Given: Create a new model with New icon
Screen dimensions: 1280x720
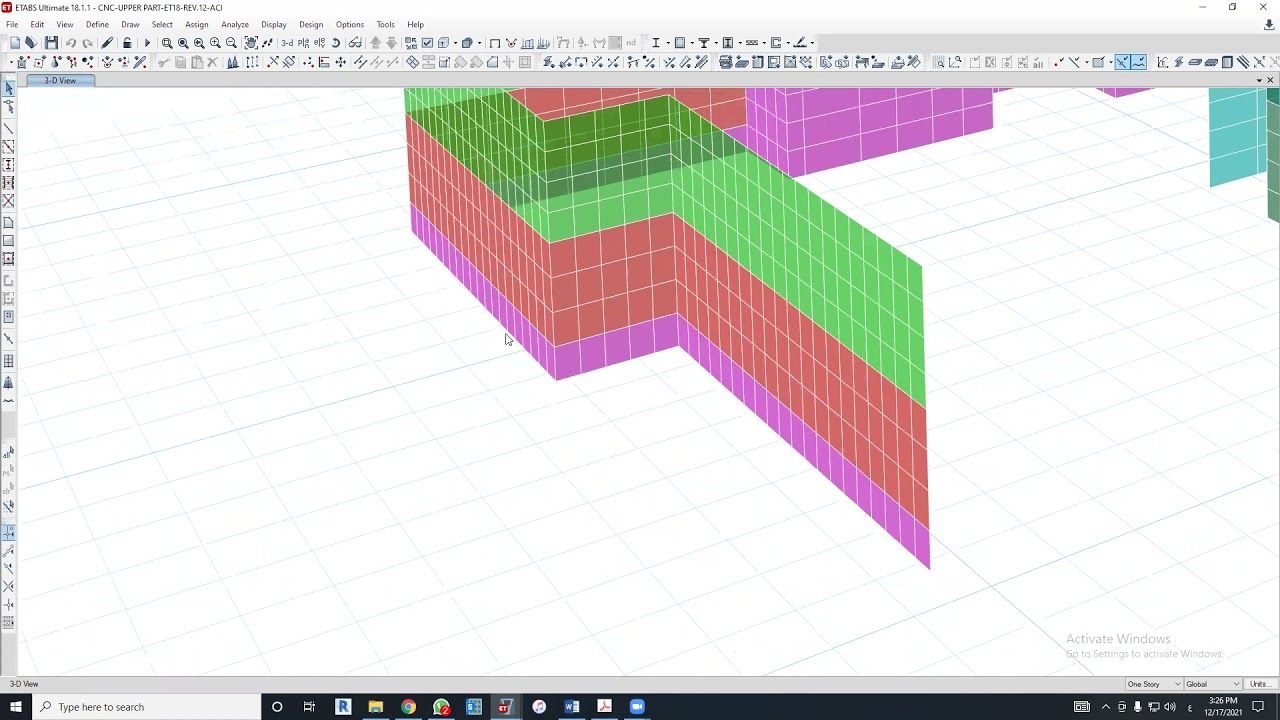Looking at the screenshot, I should pos(15,43).
